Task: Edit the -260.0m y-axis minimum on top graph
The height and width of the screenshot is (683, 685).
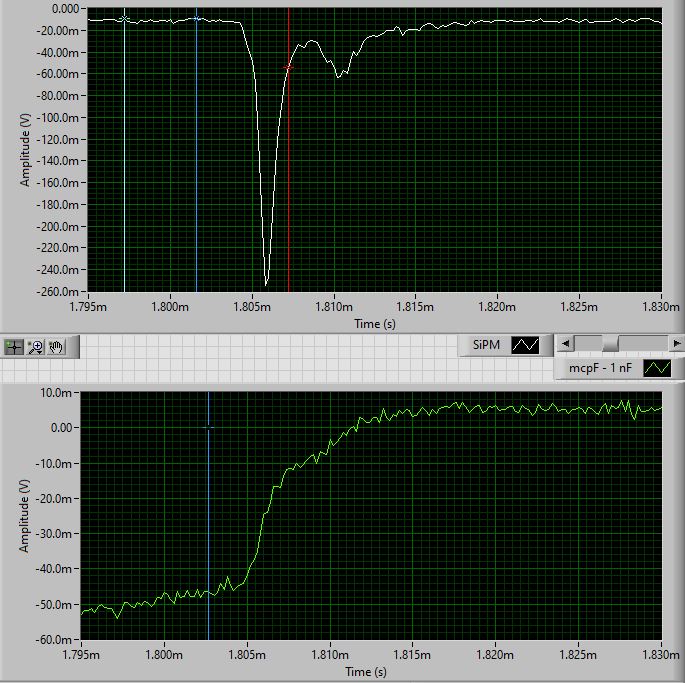Action: (x=57, y=291)
